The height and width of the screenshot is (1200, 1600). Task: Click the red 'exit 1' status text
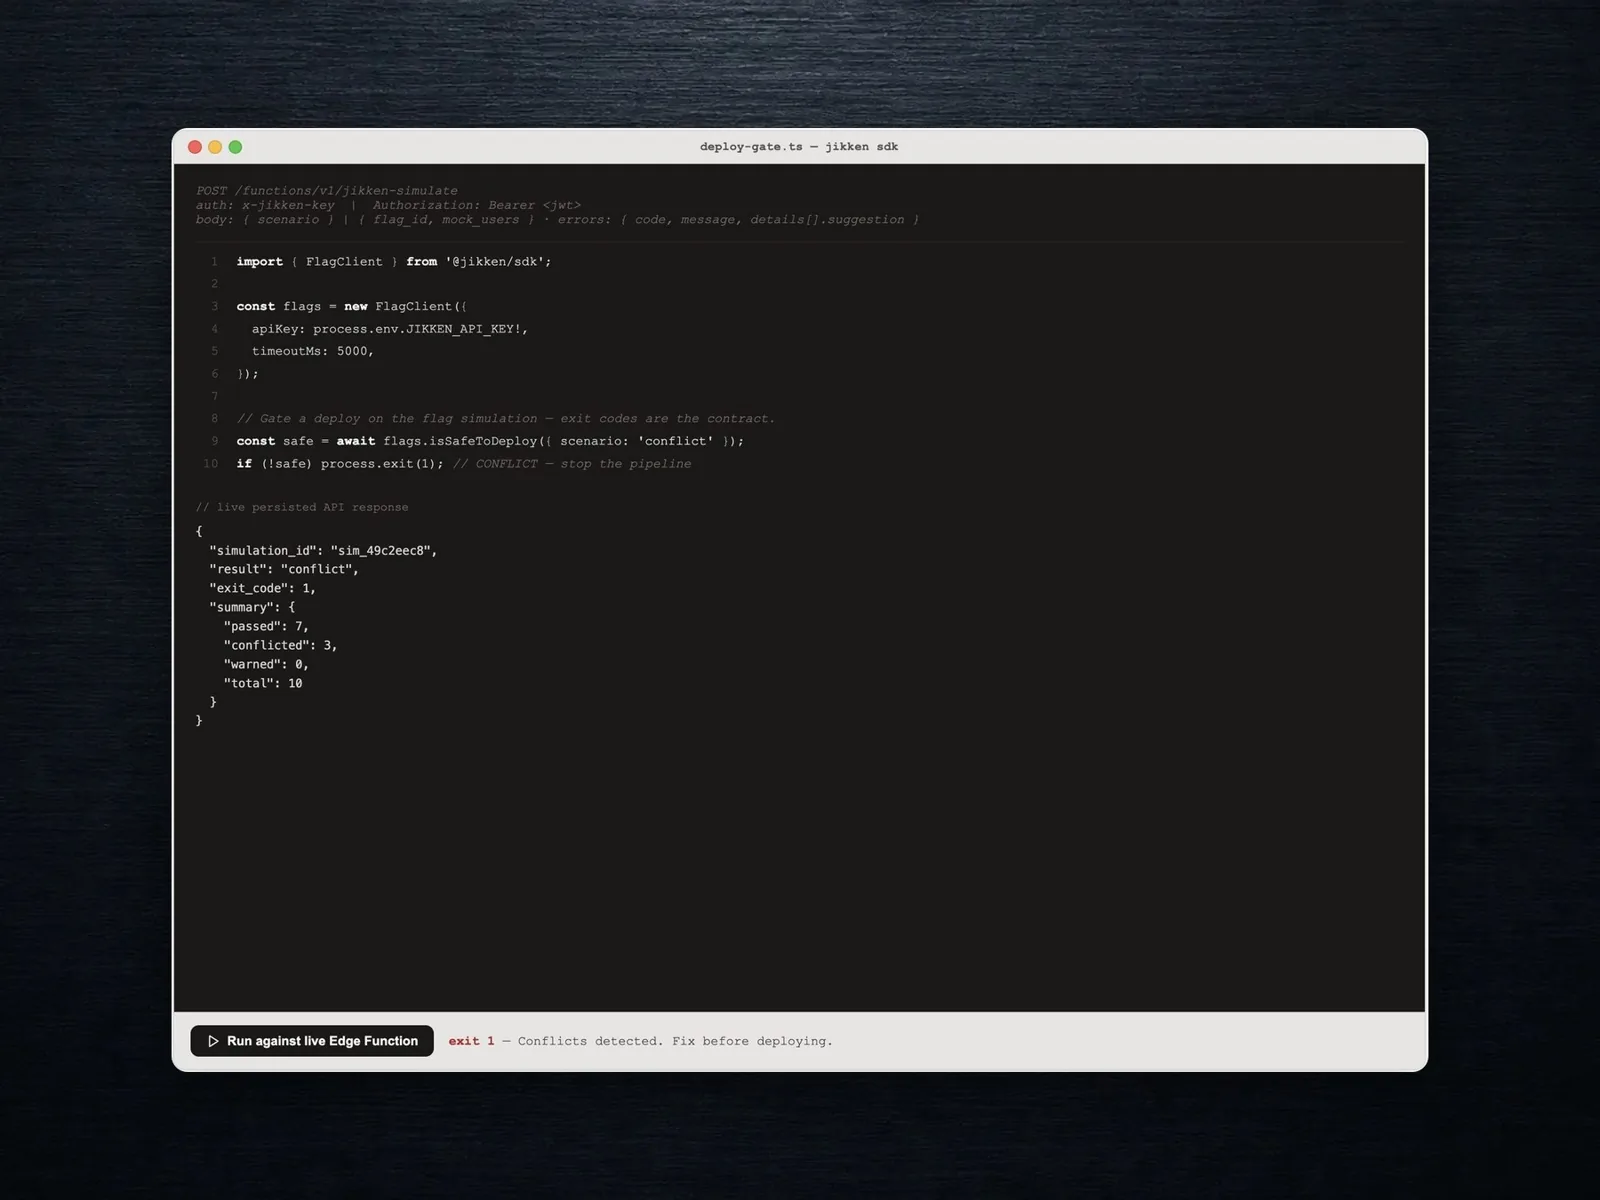coord(471,1041)
